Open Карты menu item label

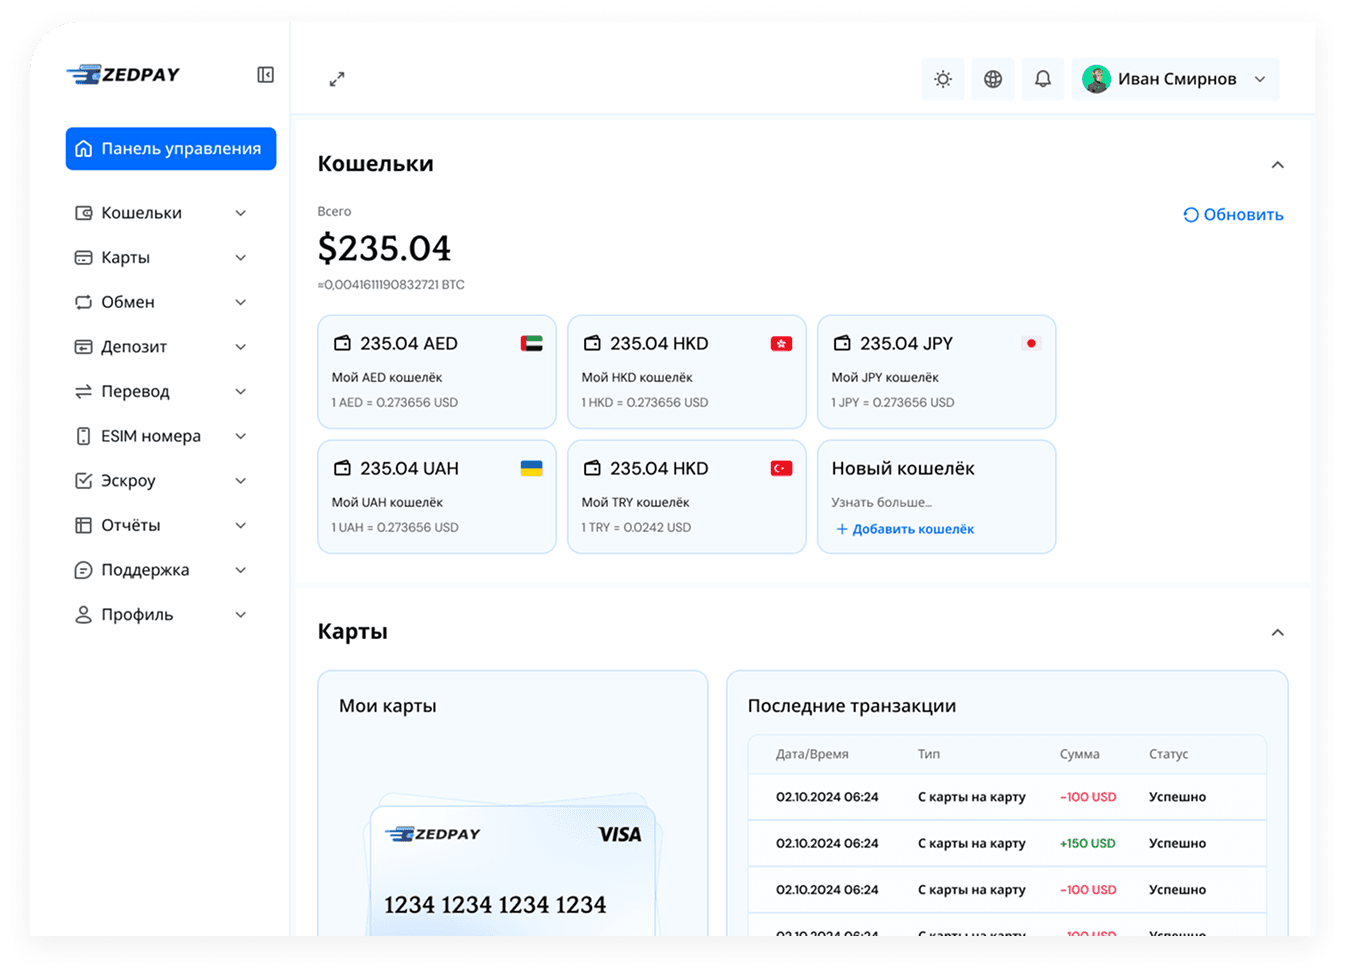[x=125, y=258]
